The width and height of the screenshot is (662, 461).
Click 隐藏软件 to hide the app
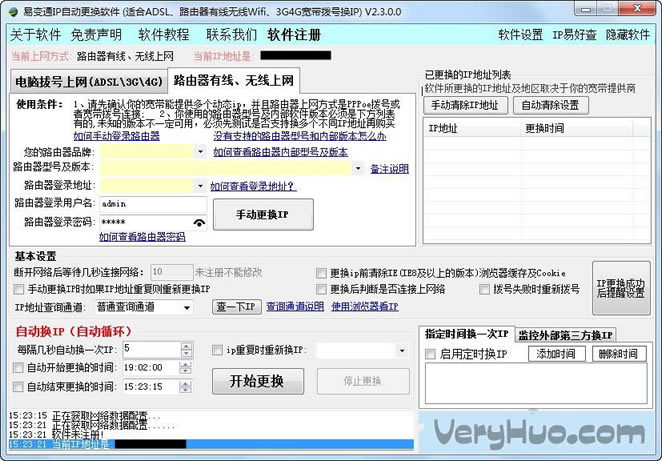click(628, 35)
